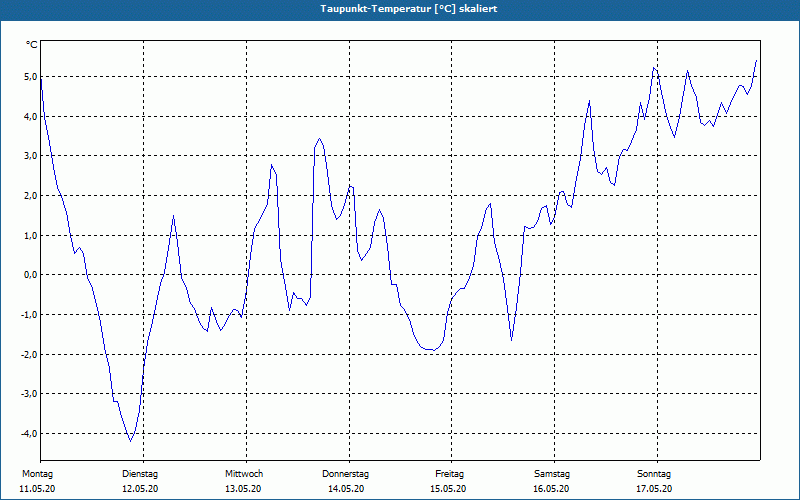Image resolution: width=800 pixels, height=500 pixels.
Task: Select the Samstag day label
Action: (x=552, y=474)
